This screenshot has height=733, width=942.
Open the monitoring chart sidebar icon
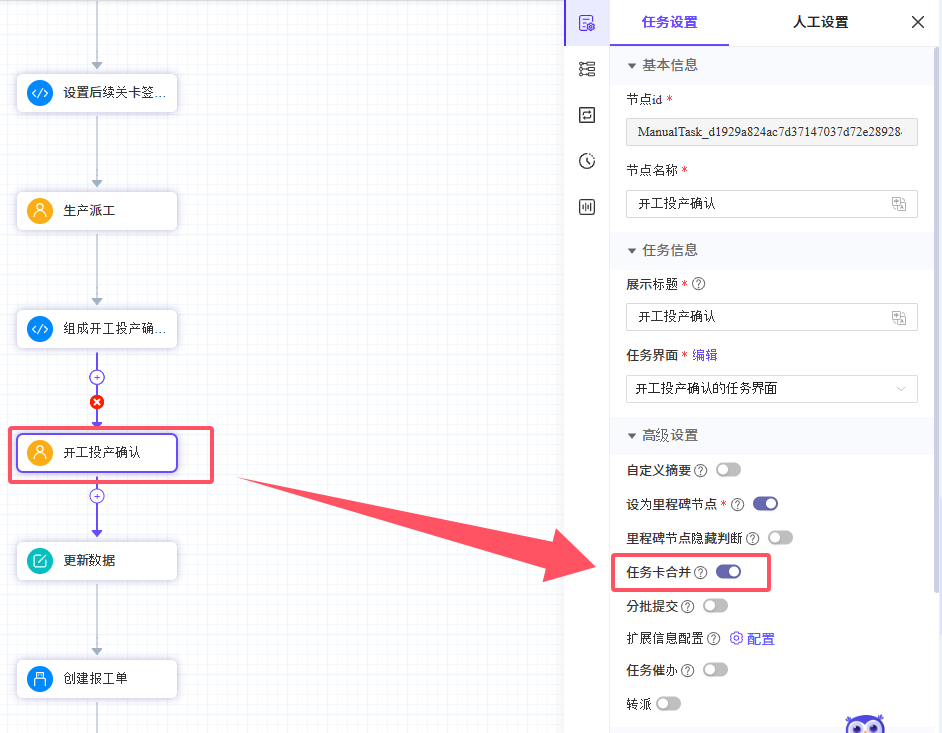coord(587,207)
